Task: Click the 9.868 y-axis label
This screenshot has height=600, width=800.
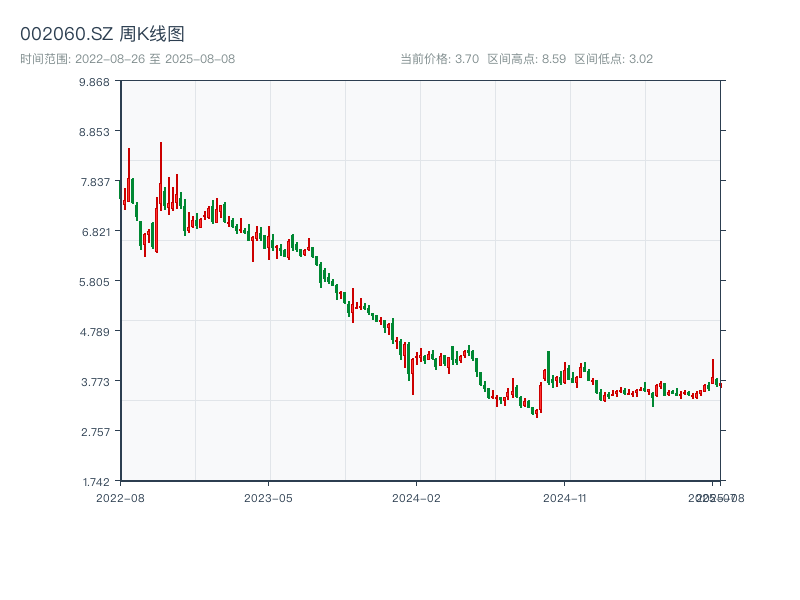Action: click(x=94, y=82)
